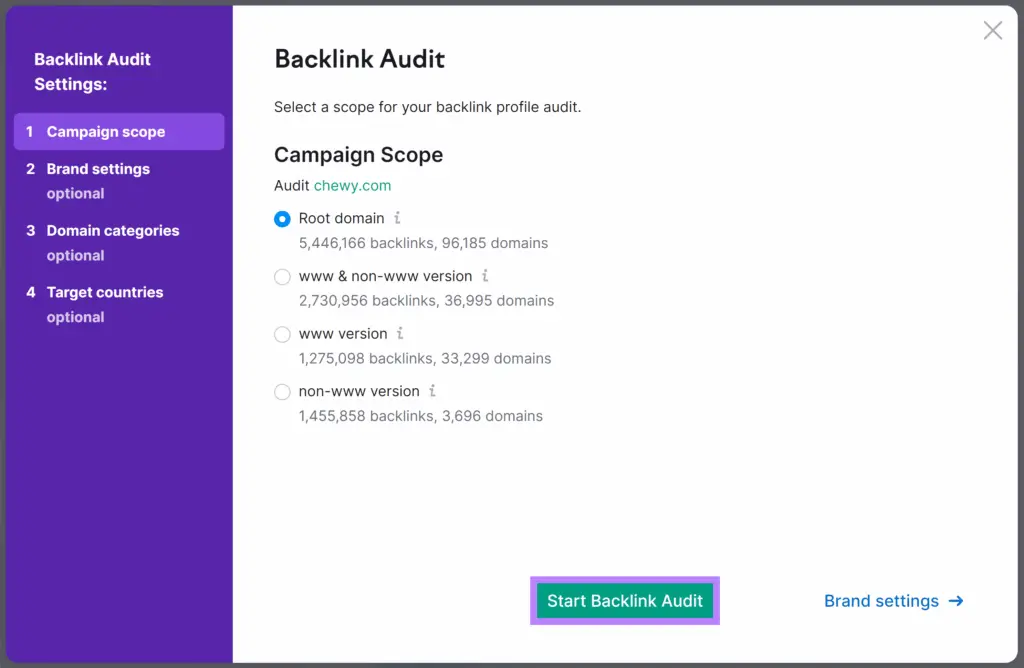Open the info tooltip icon for www version
The height and width of the screenshot is (668, 1024).
tap(400, 334)
